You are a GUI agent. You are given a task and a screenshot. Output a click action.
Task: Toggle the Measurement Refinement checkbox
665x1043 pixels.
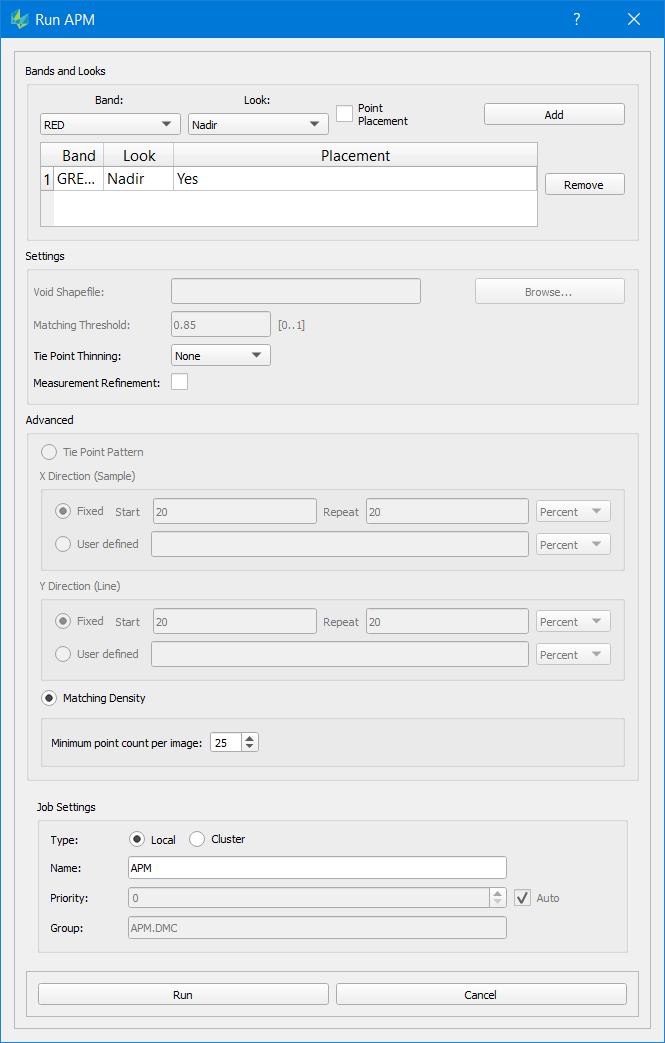[180, 382]
